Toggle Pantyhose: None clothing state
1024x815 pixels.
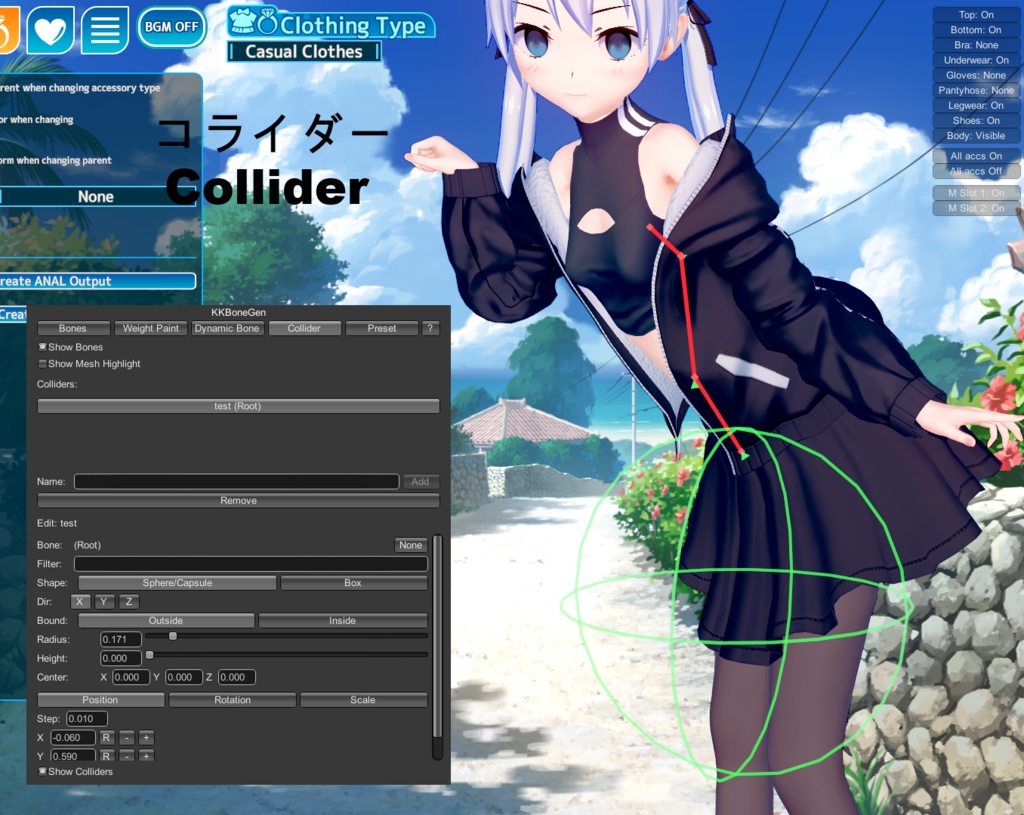tap(976, 90)
